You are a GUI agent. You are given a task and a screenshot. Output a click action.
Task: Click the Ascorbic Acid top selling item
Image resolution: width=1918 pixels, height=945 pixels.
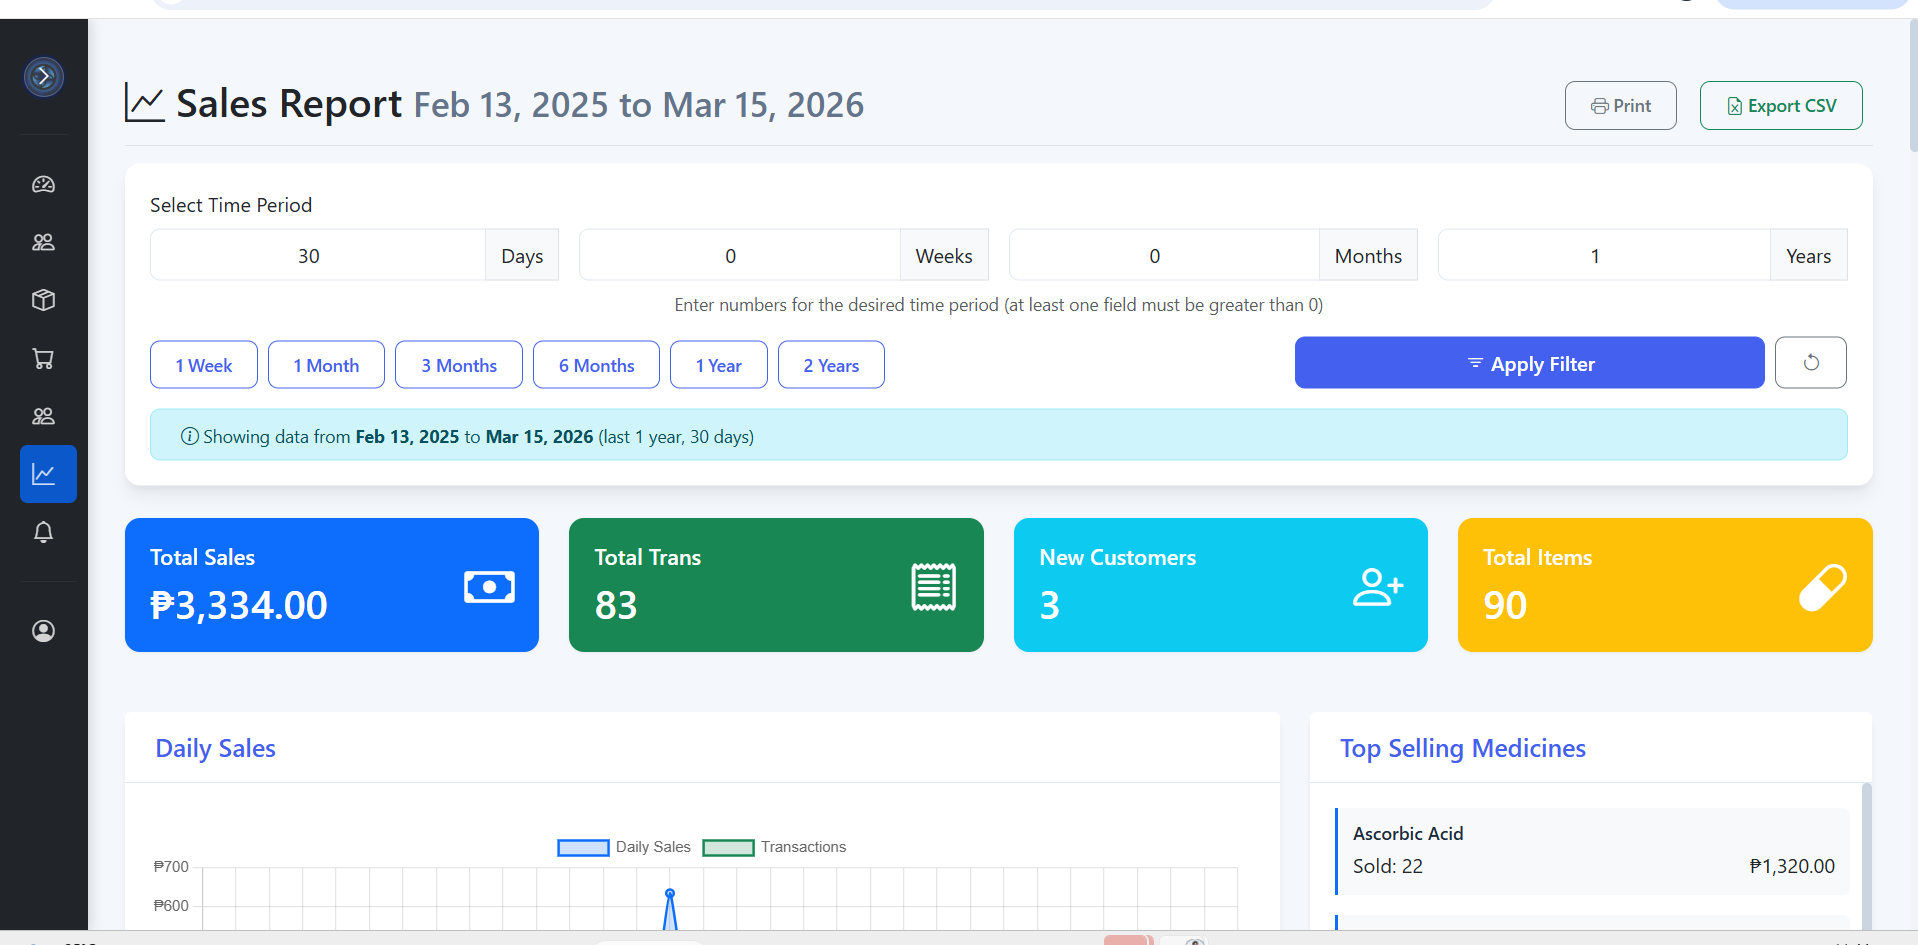1592,850
